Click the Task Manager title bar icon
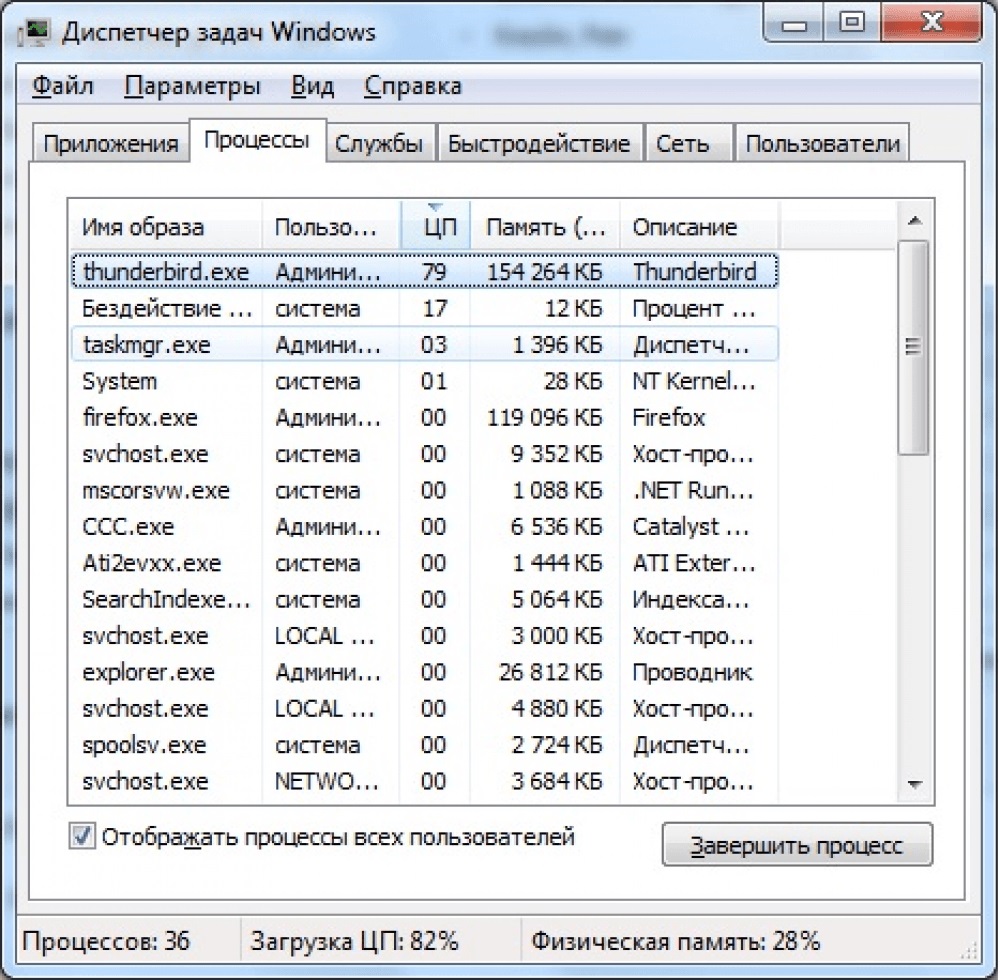The width and height of the screenshot is (1000, 980). click(34, 33)
